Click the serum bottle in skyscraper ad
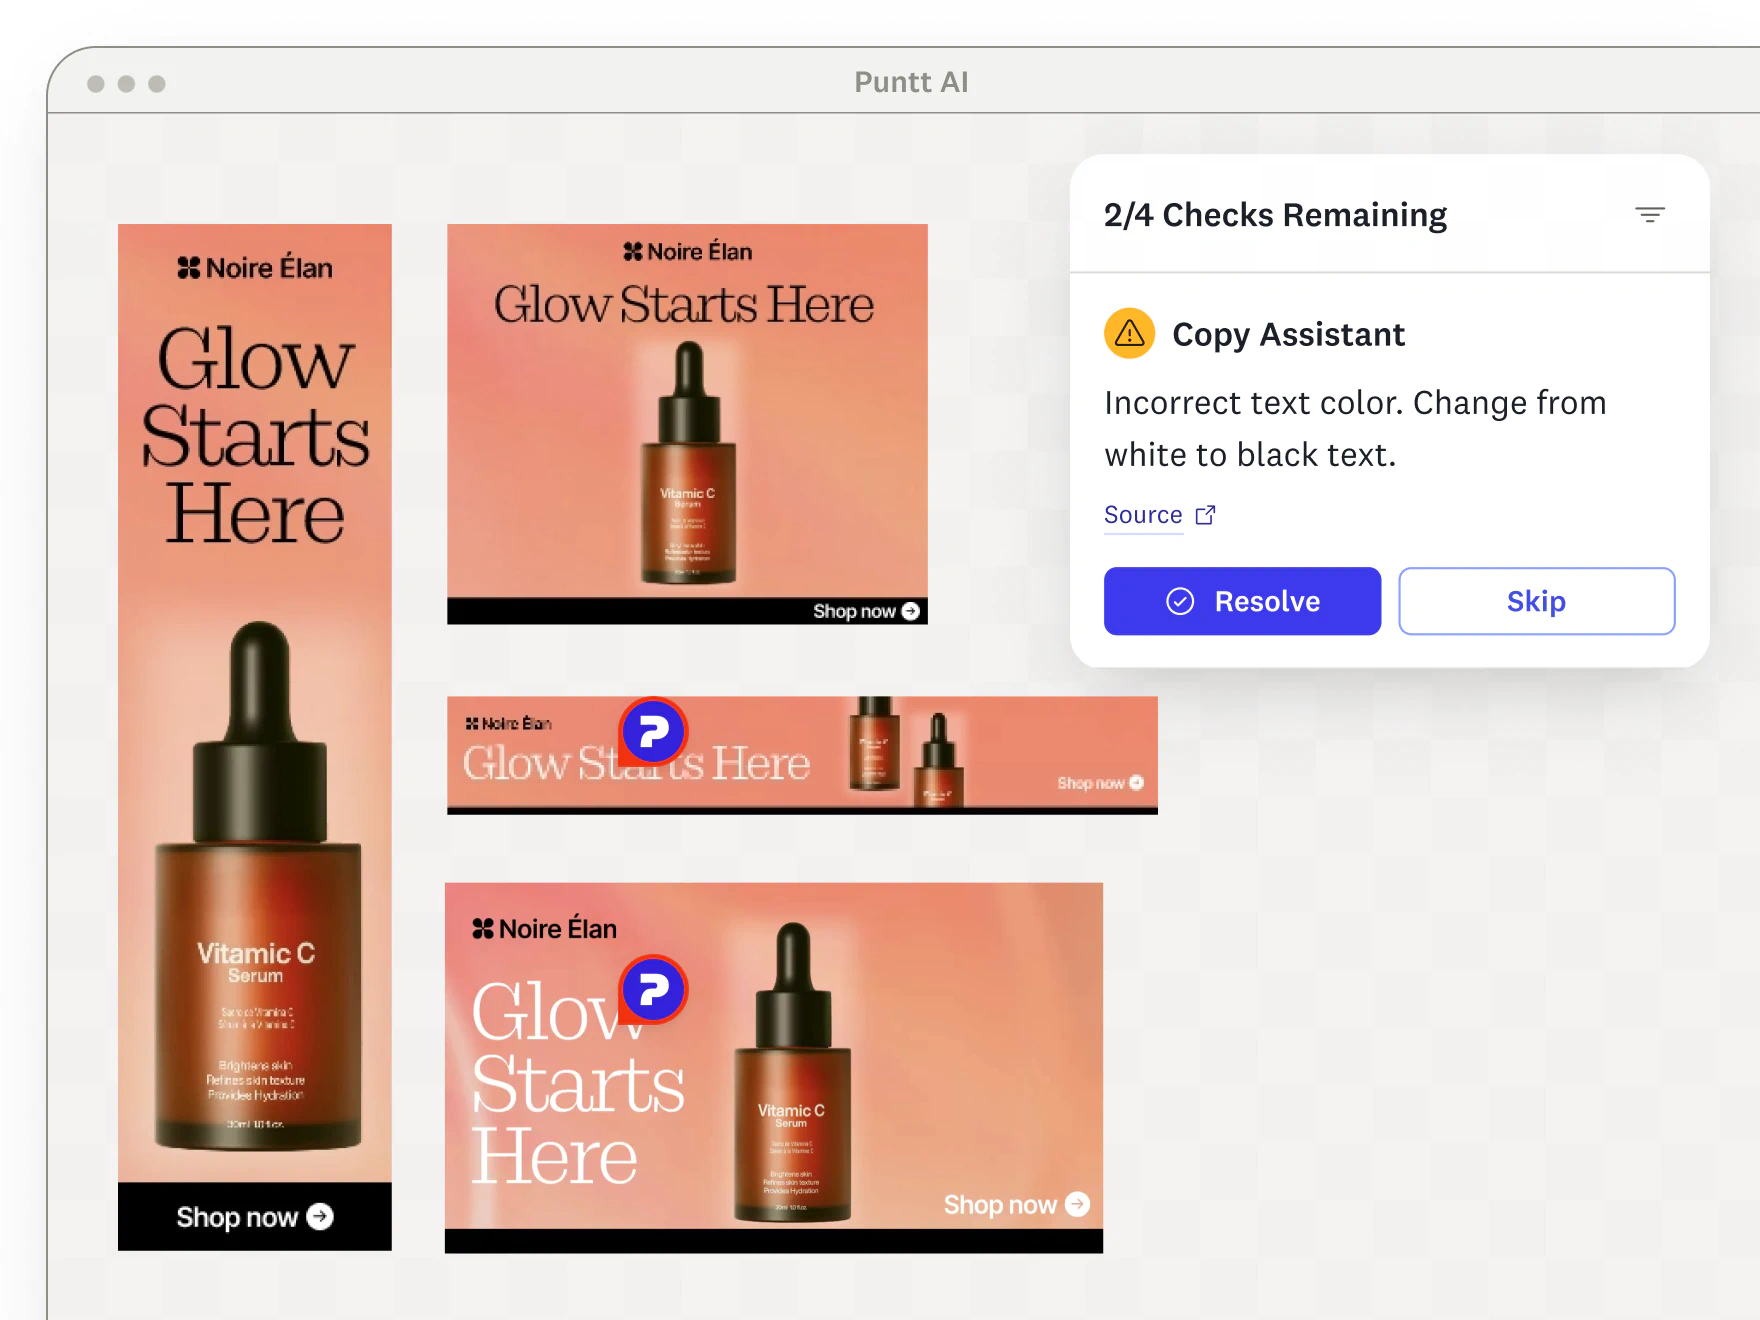 258,885
